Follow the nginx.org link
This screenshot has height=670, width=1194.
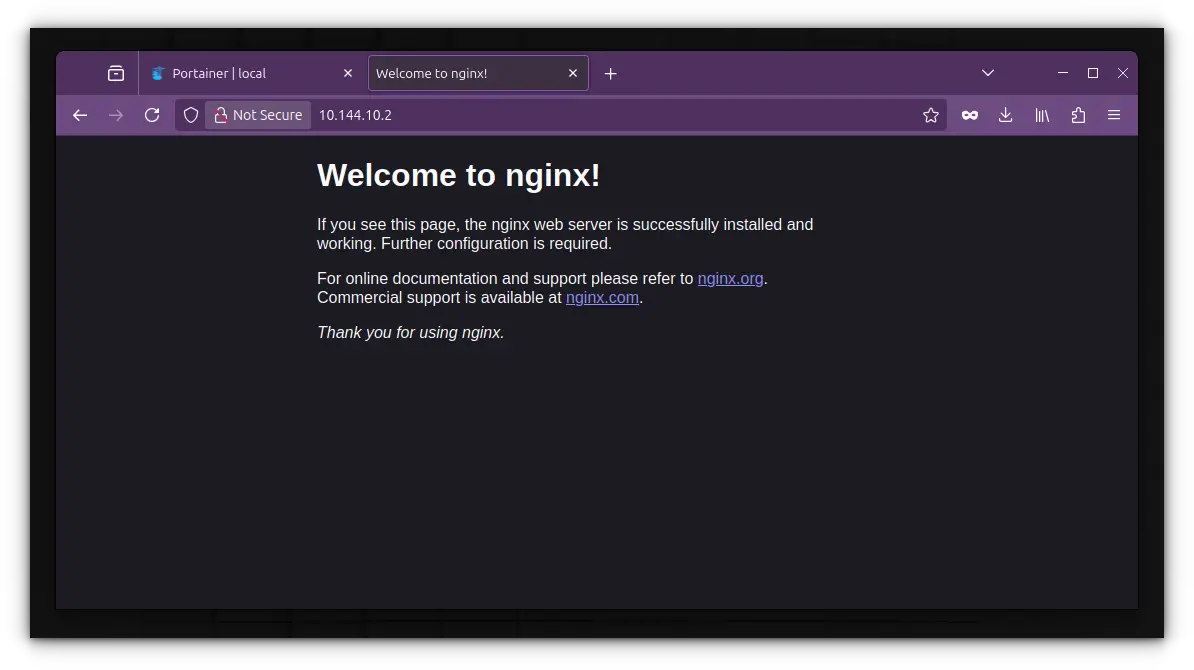click(730, 278)
